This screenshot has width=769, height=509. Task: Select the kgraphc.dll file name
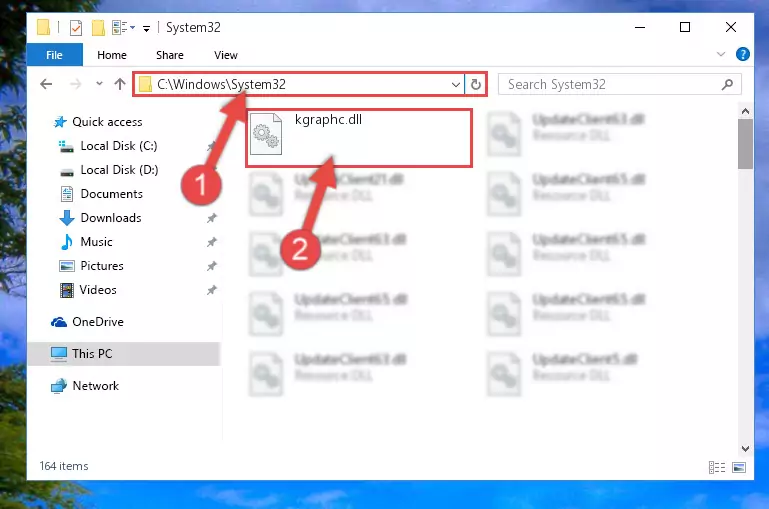pos(328,120)
